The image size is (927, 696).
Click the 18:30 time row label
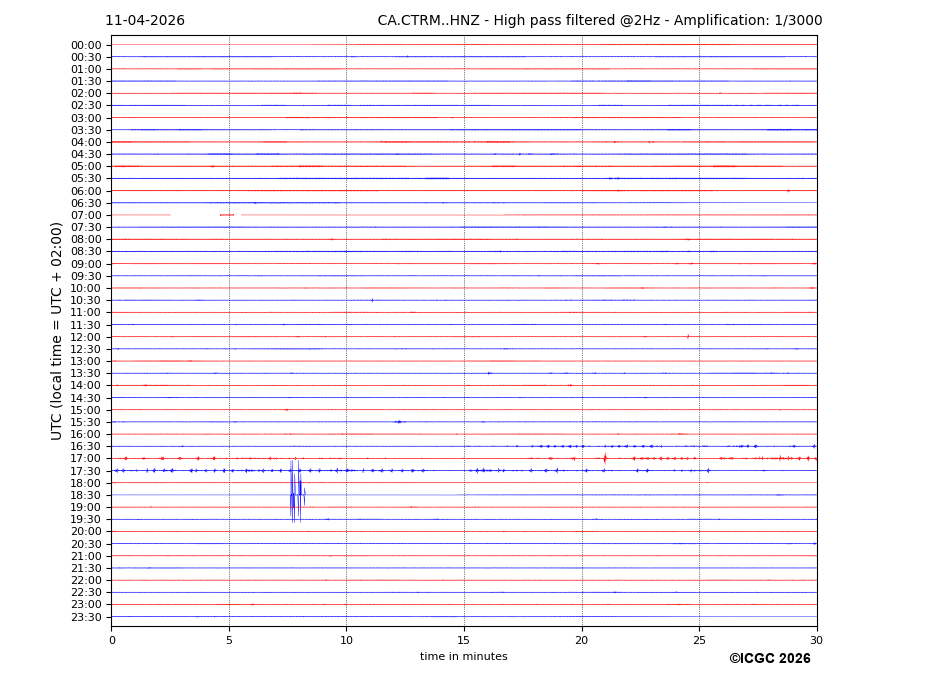[x=85, y=495]
